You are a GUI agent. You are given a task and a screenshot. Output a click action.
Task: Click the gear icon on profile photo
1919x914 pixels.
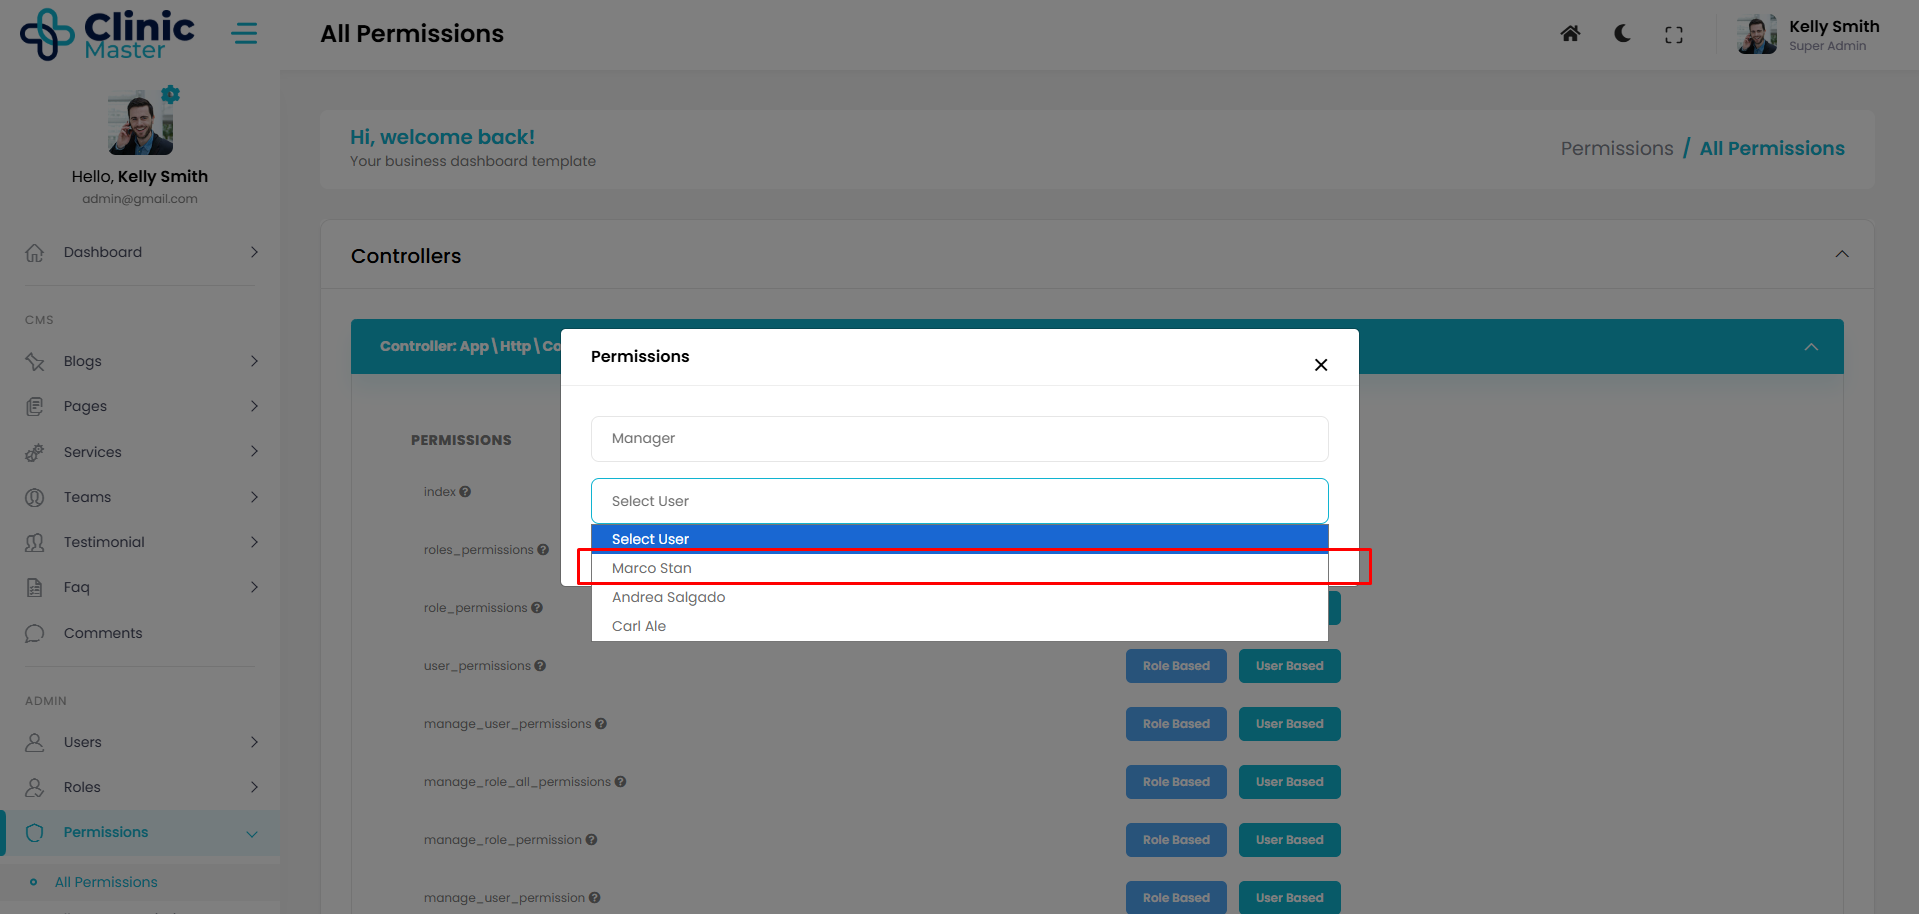click(x=171, y=95)
